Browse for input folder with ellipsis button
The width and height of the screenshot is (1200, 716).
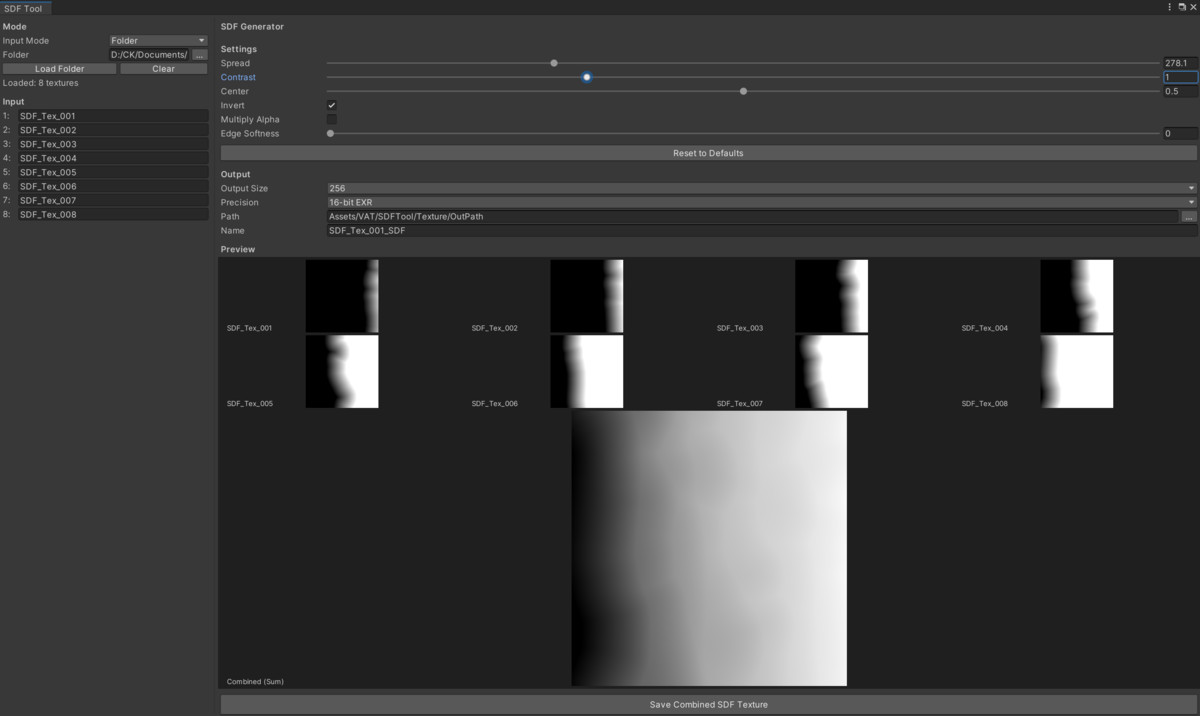pos(199,55)
